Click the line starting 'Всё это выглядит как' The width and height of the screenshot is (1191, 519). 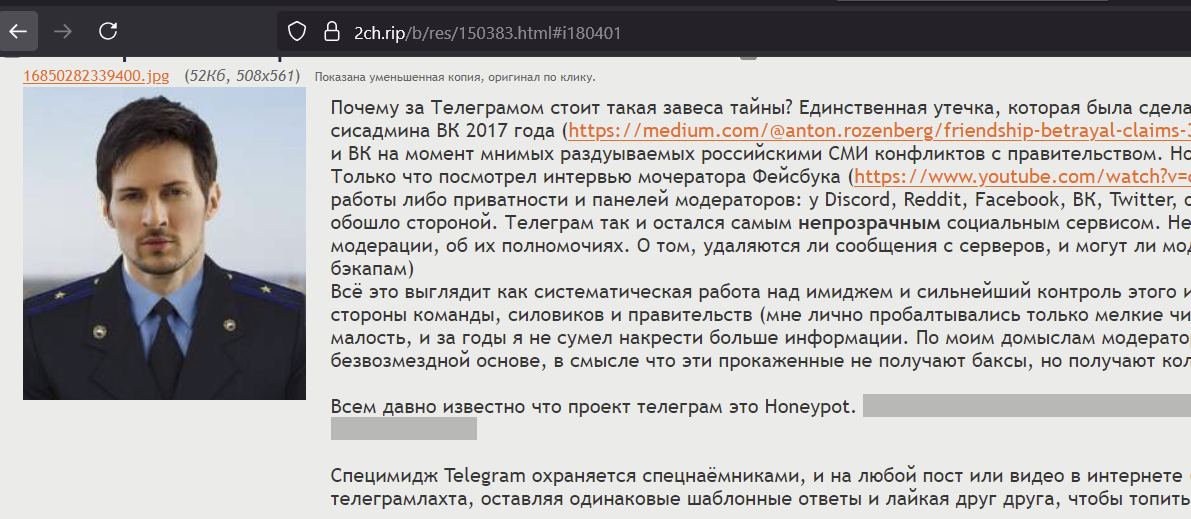point(760,291)
